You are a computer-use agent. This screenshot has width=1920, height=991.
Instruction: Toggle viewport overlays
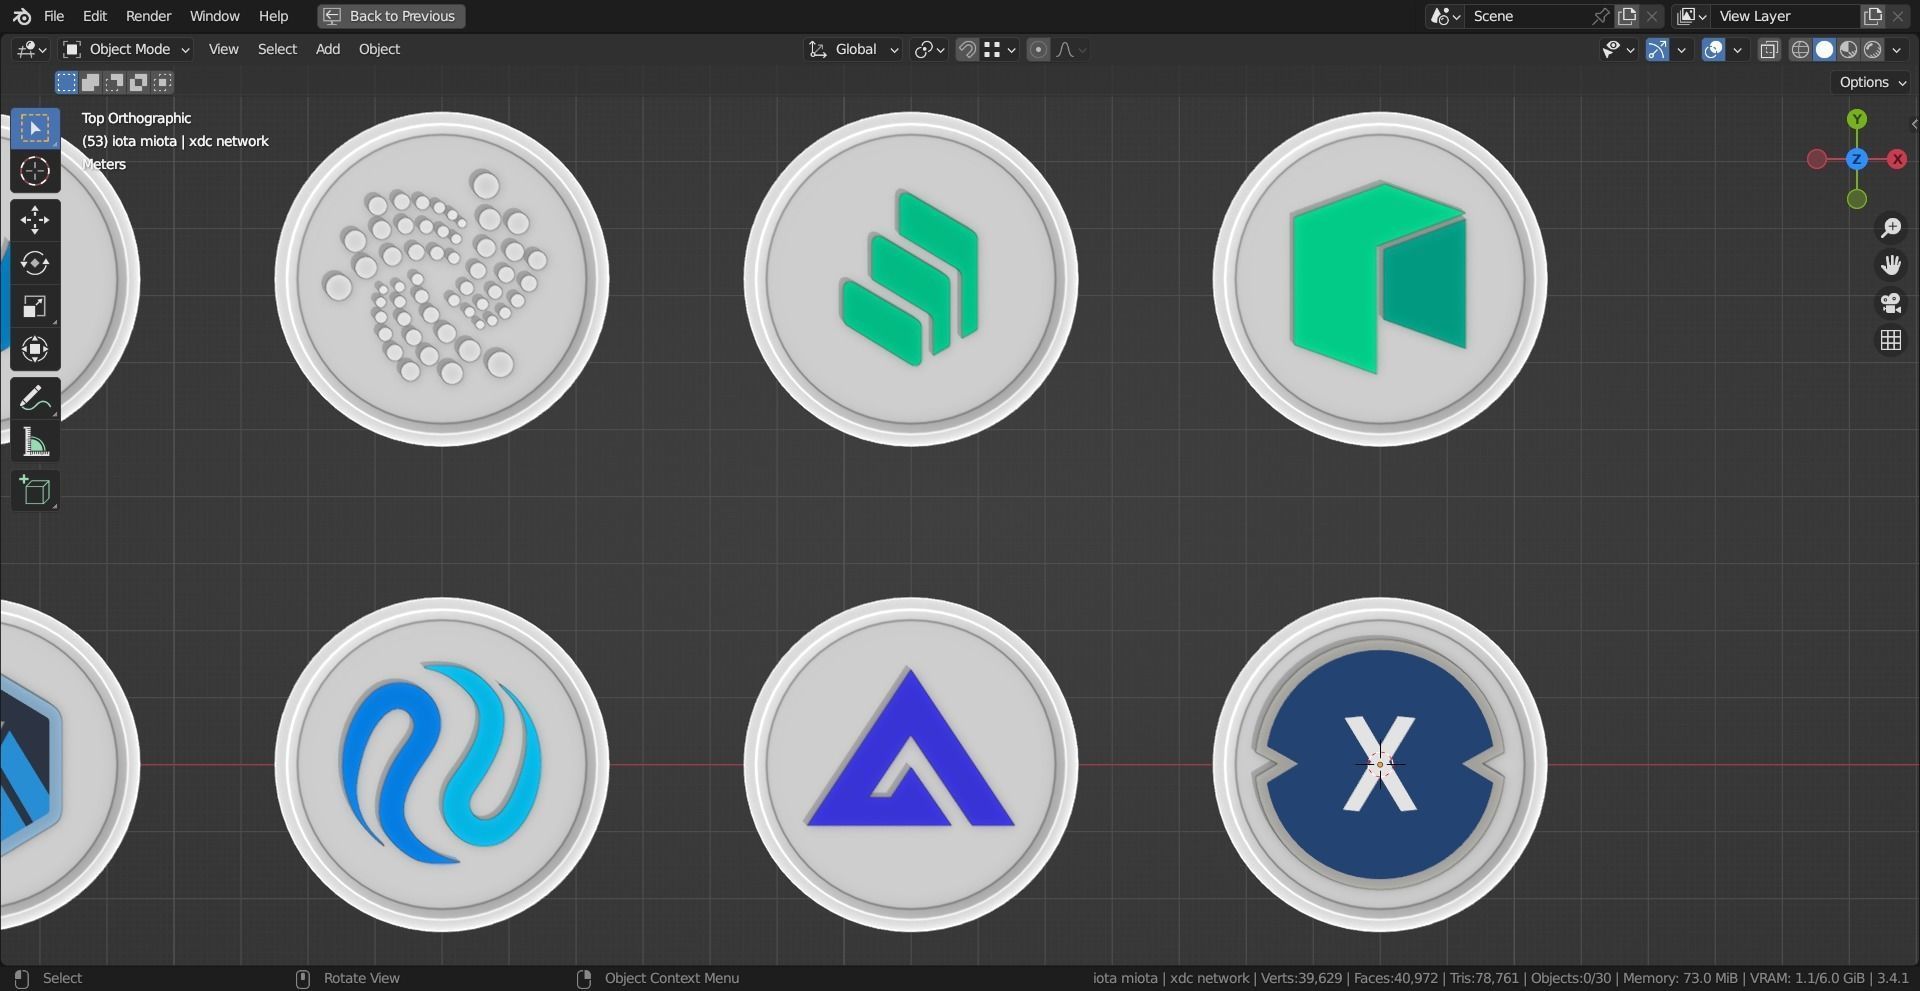tap(1713, 49)
